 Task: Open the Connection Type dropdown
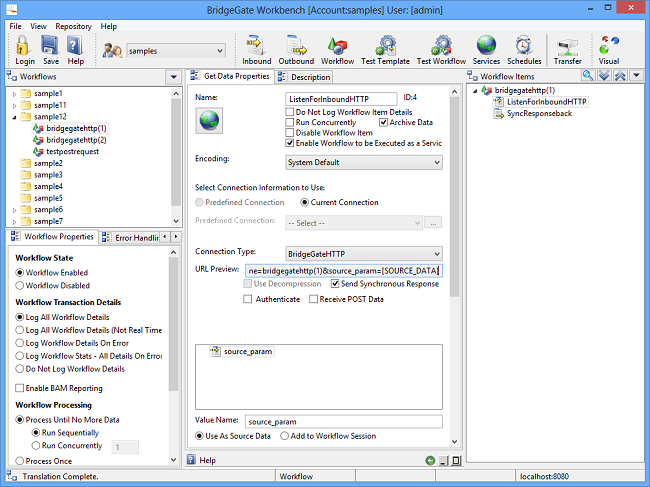pos(364,253)
